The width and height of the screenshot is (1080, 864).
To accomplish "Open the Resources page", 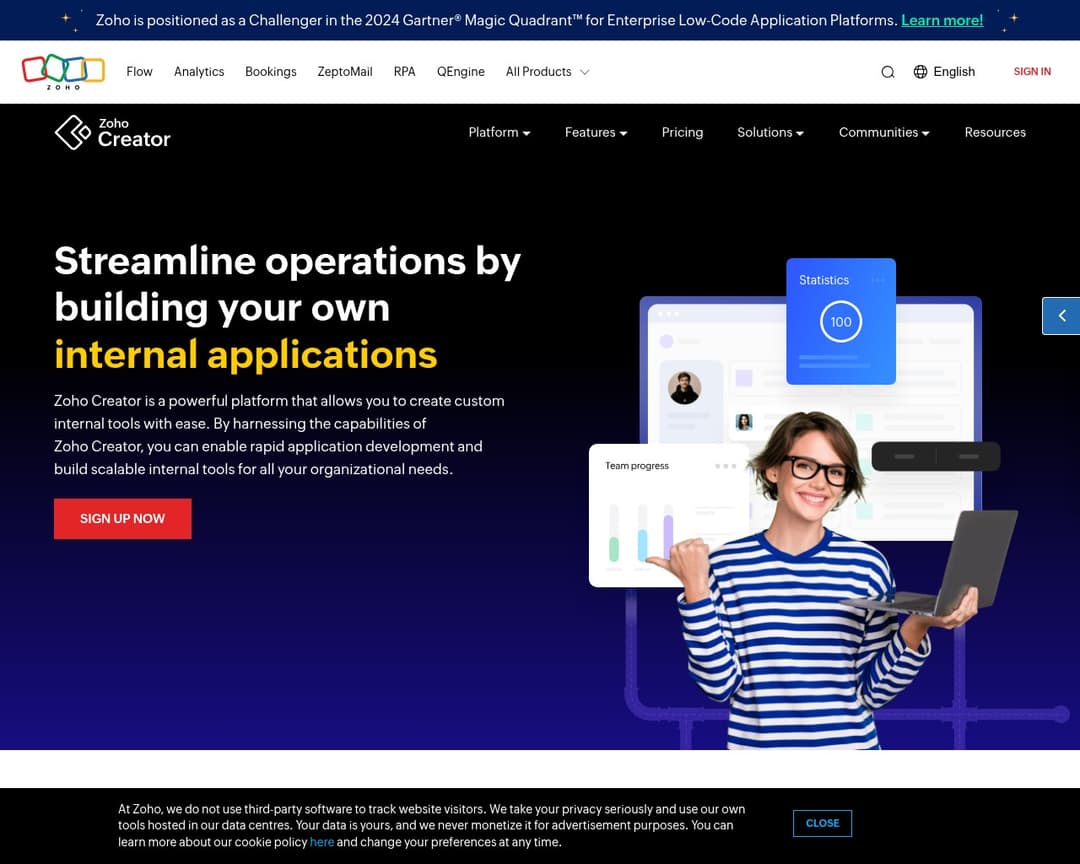I will [x=995, y=132].
